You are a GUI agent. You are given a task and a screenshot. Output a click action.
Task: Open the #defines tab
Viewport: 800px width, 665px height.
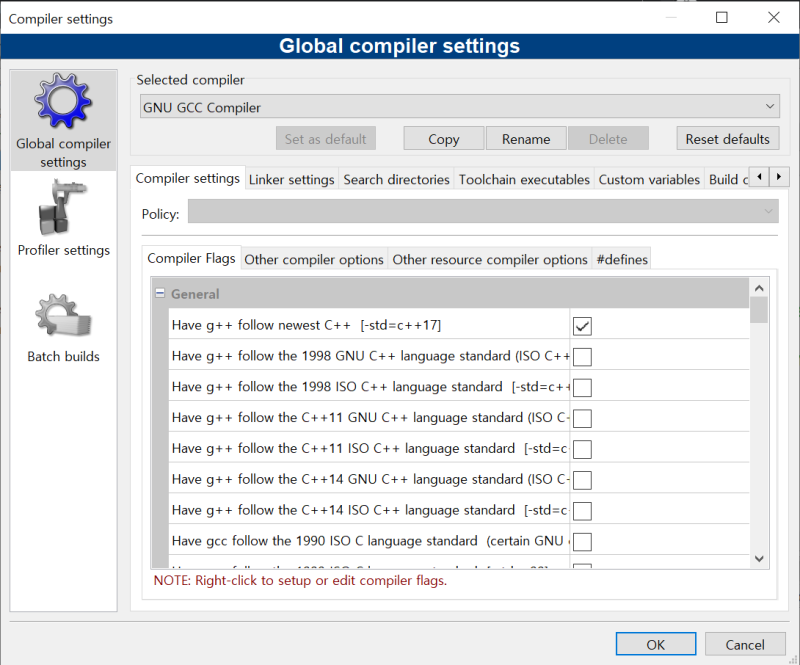(621, 260)
